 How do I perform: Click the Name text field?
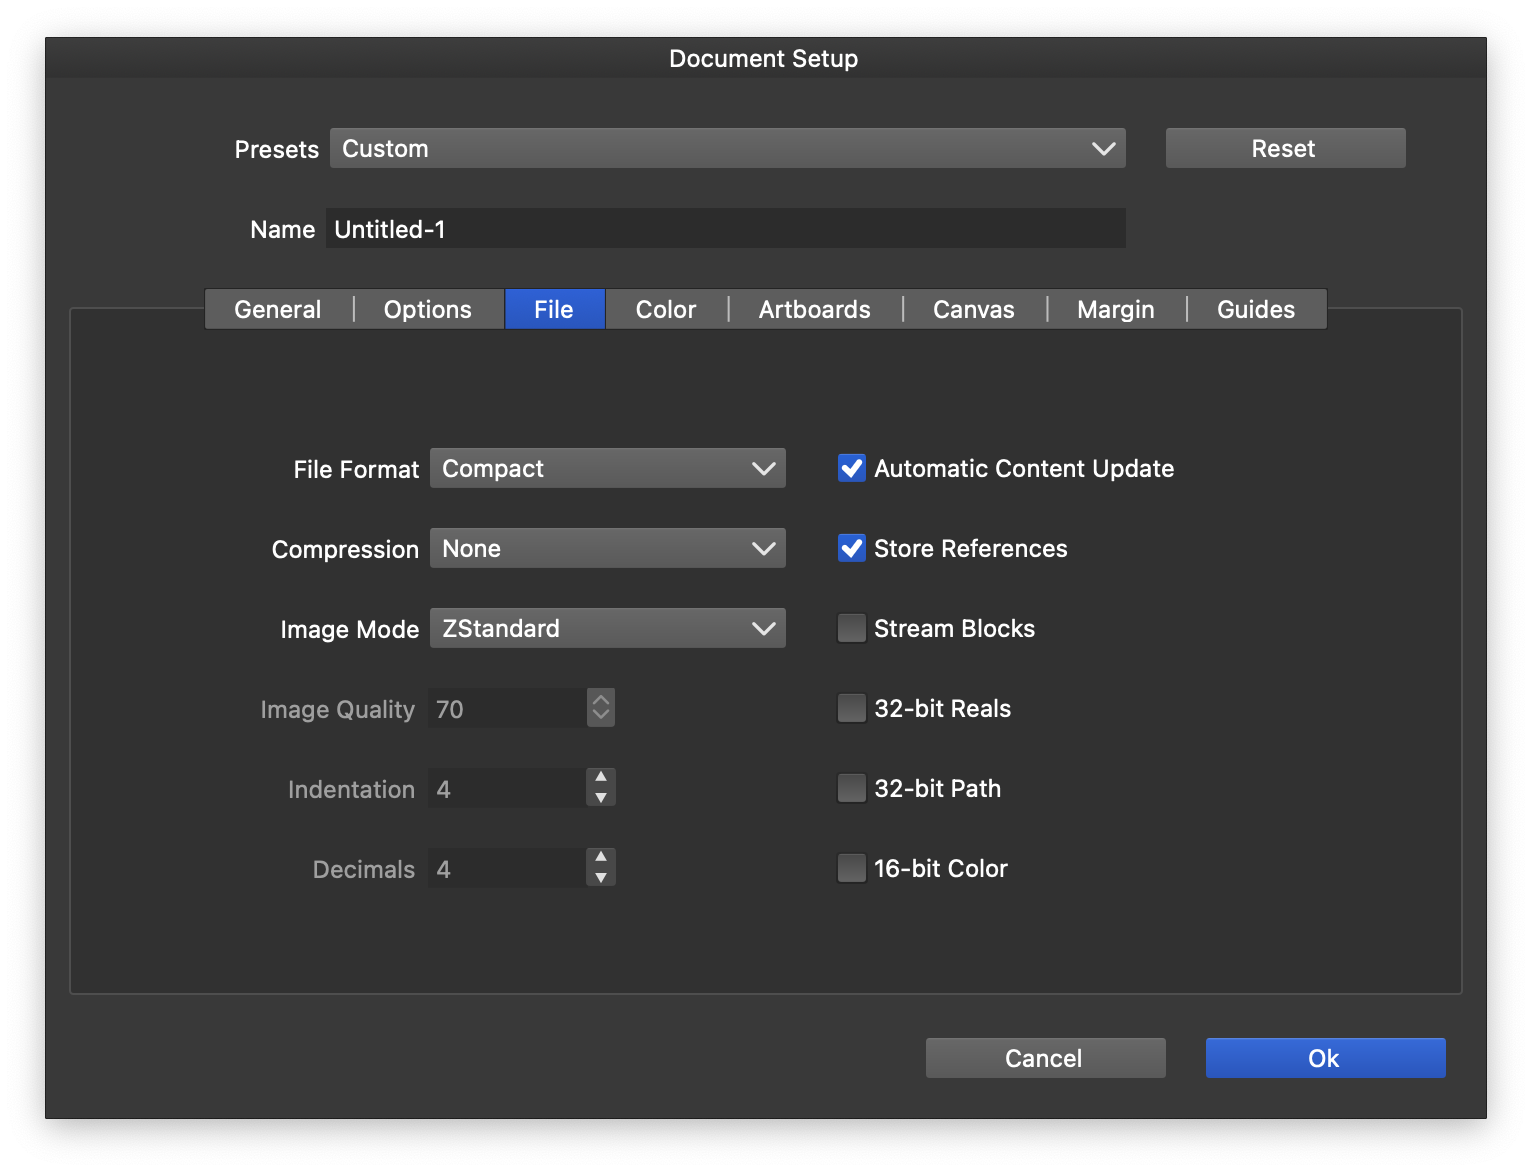tap(725, 229)
